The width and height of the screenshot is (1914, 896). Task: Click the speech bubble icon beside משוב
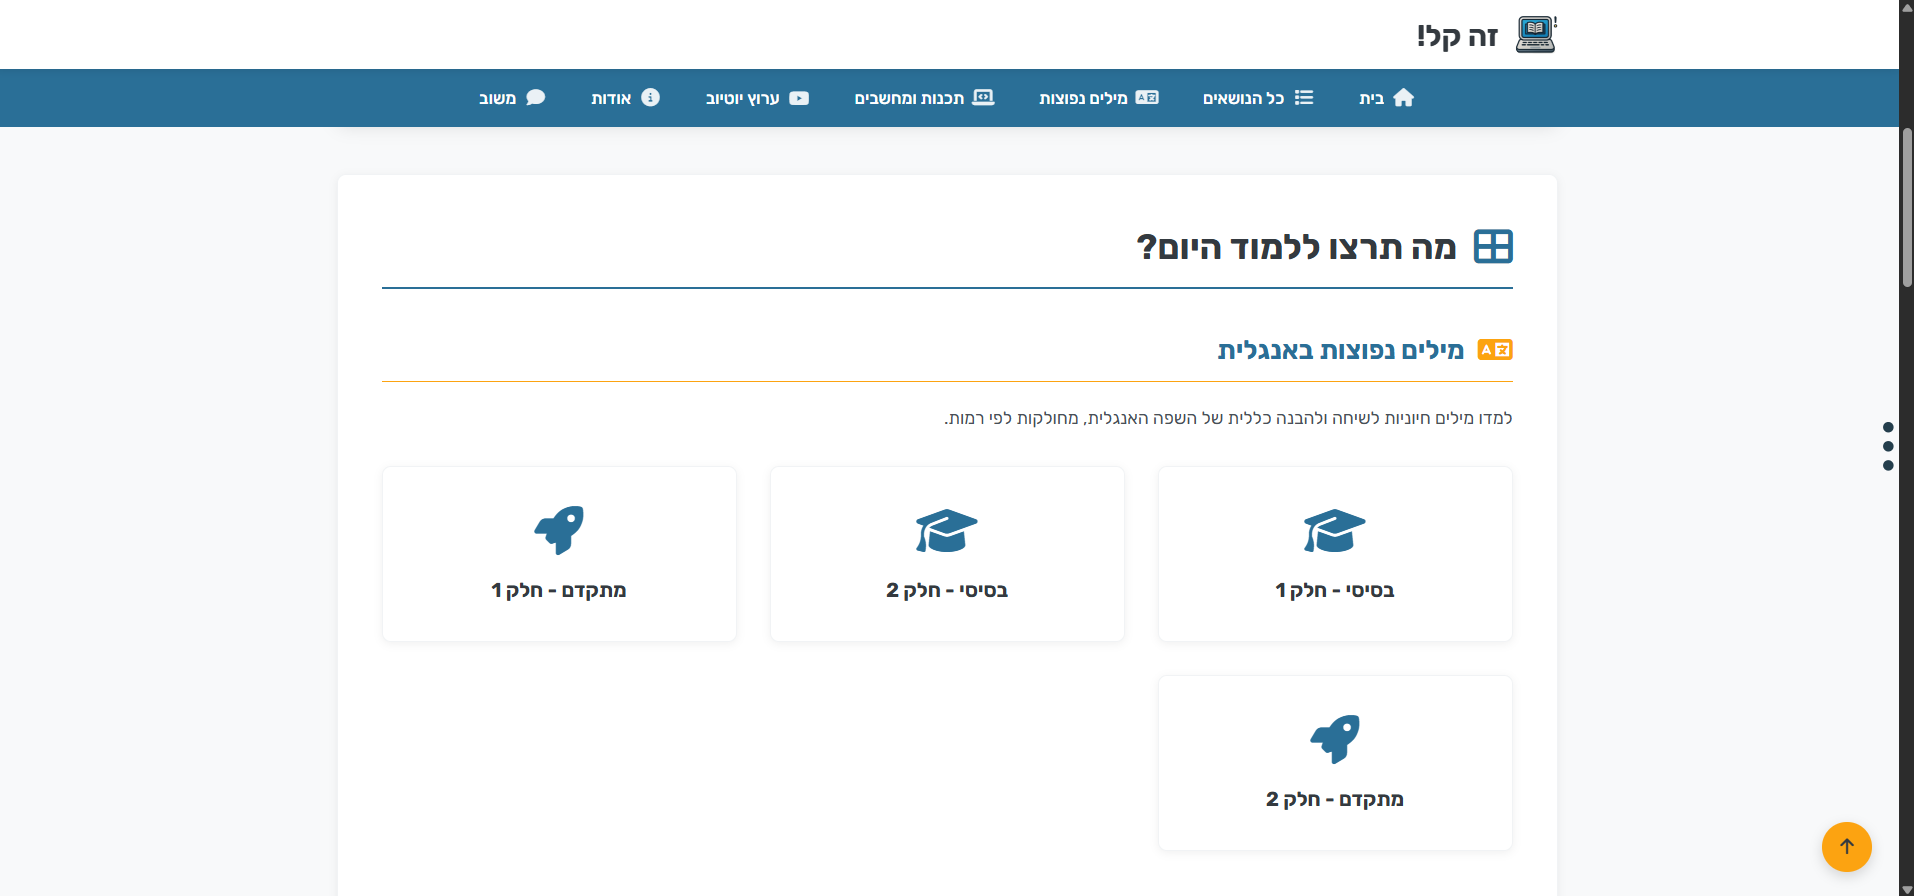point(536,97)
